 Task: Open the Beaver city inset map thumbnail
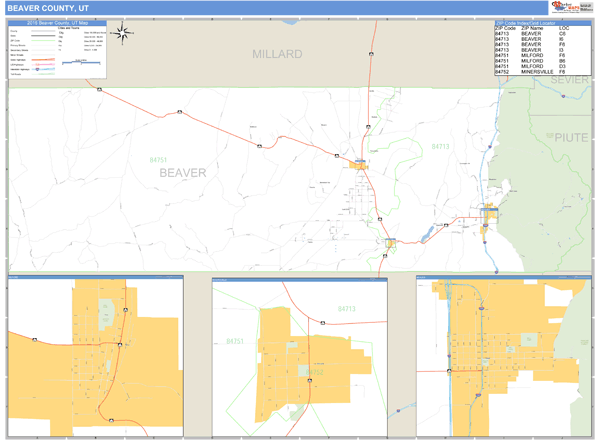(x=504, y=356)
